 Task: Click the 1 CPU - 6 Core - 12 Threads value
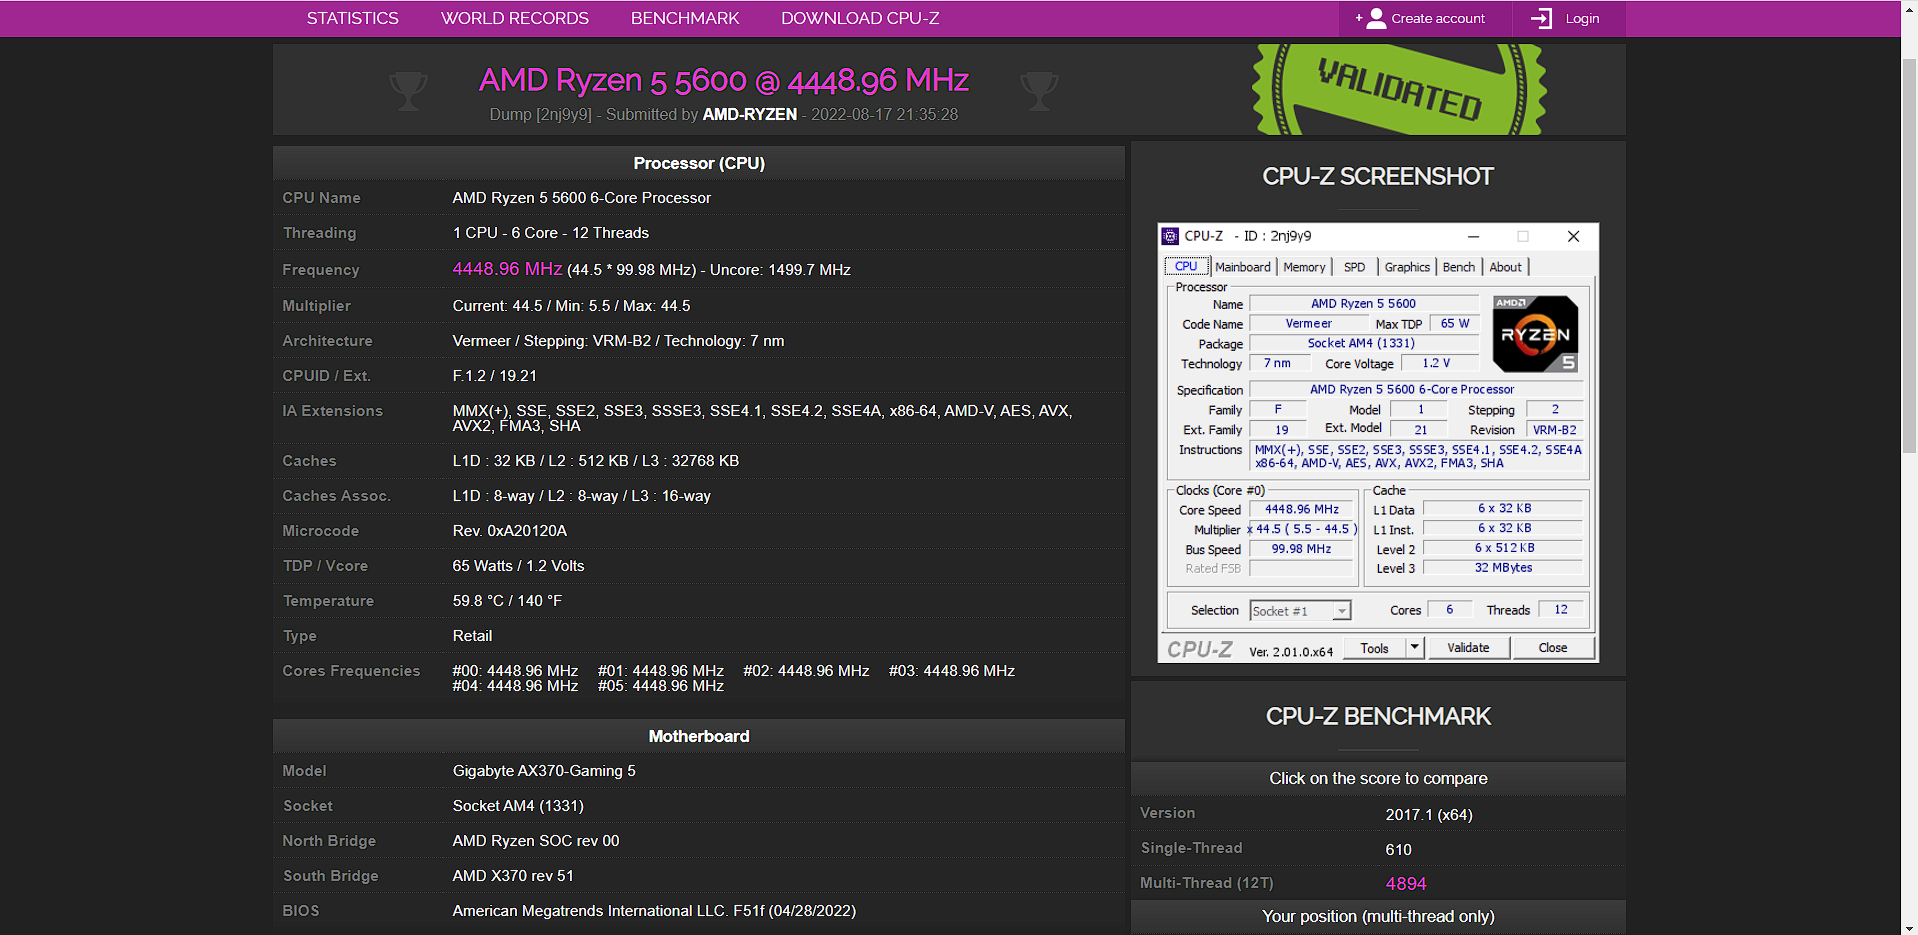click(x=551, y=233)
